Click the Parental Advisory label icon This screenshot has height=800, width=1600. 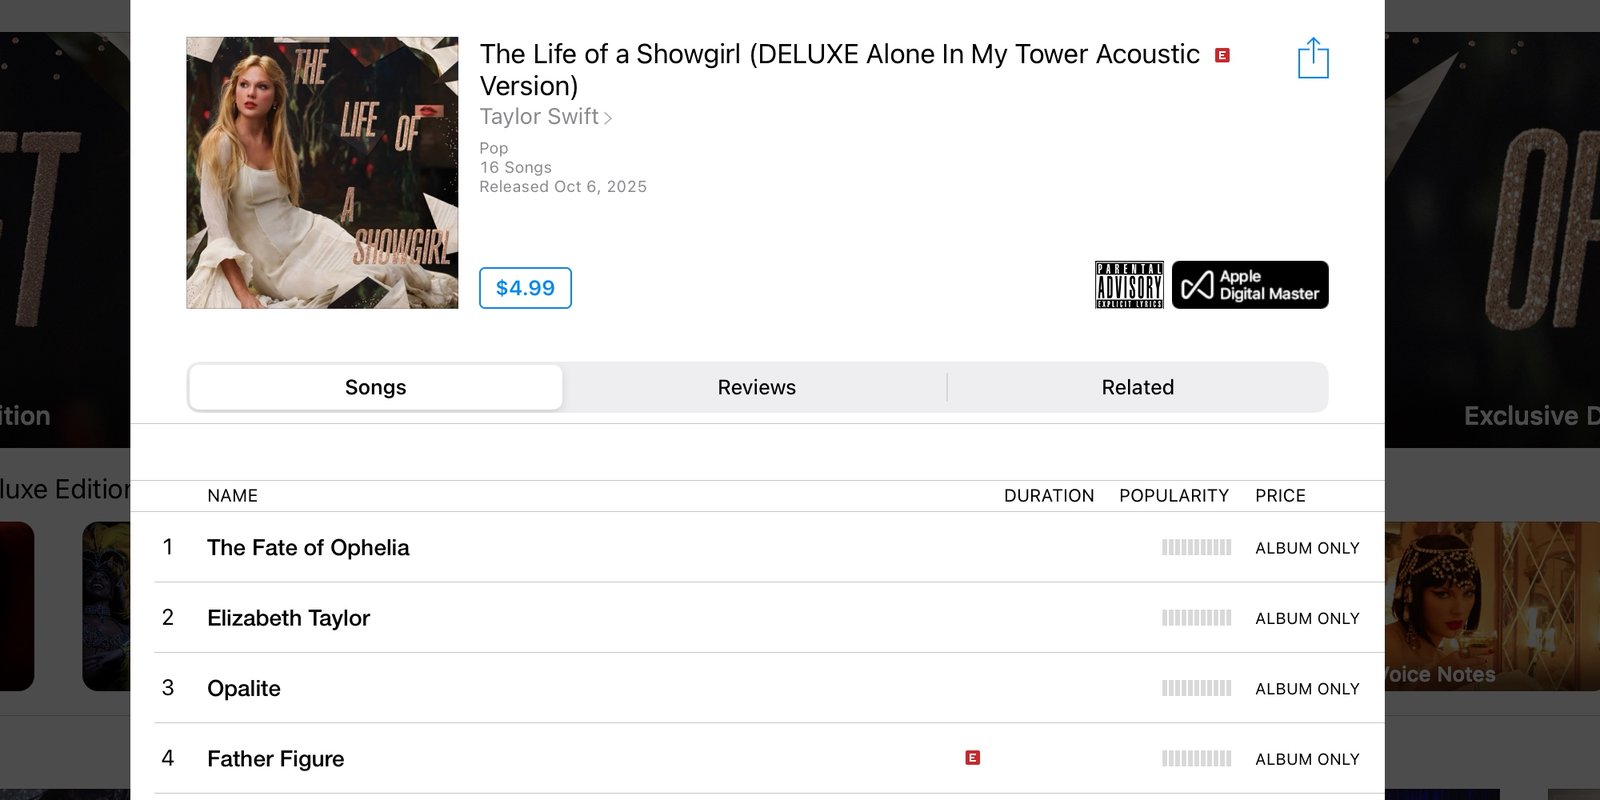(1130, 285)
